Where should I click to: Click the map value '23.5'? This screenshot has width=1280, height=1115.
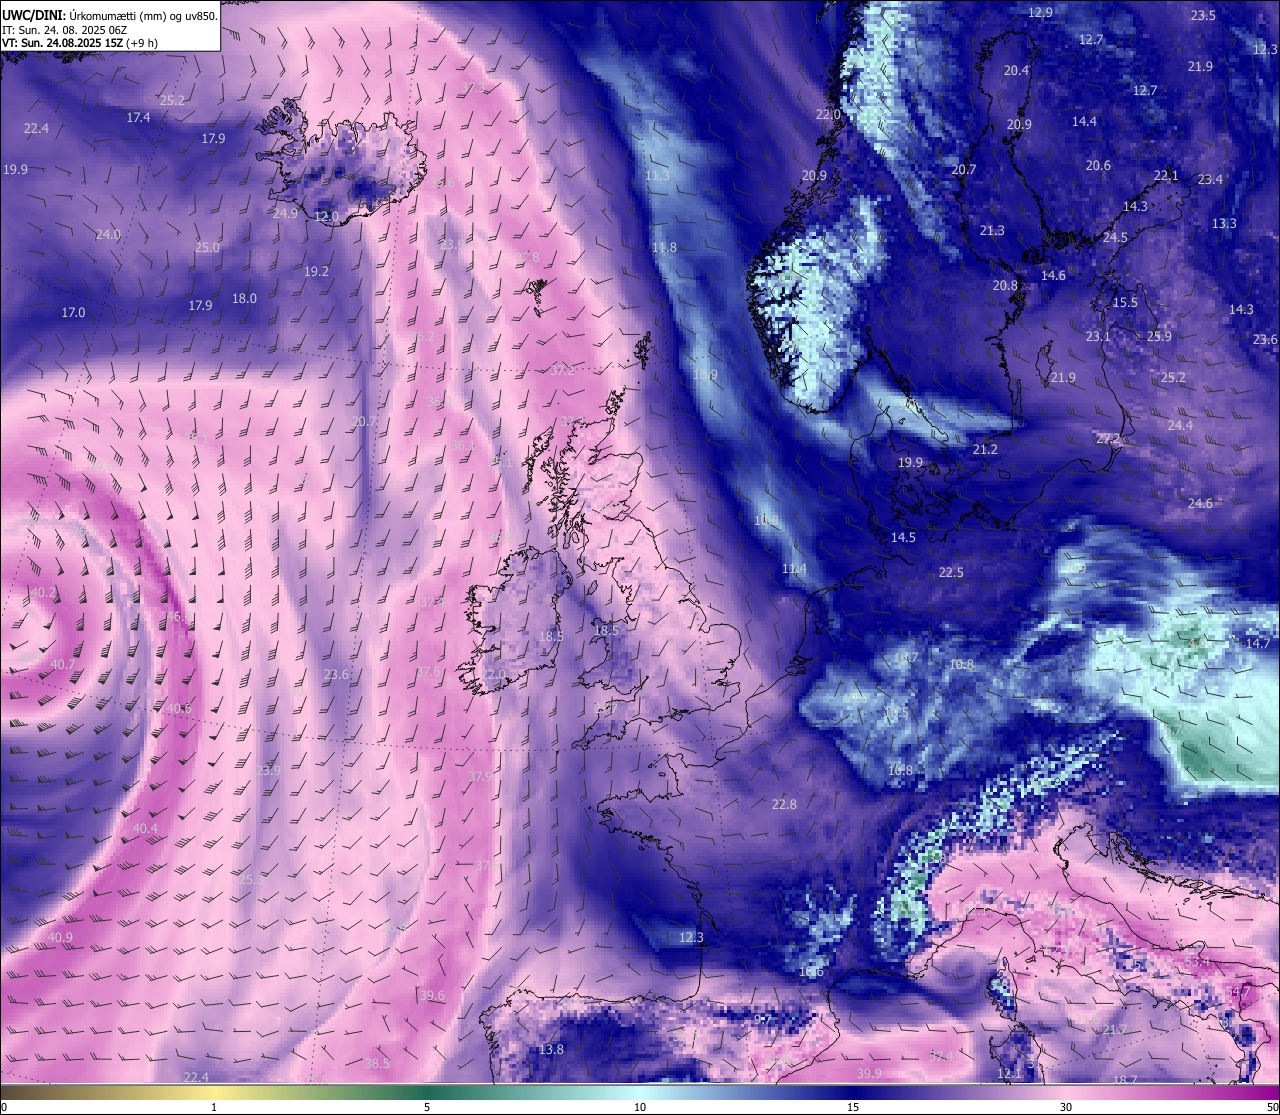(1203, 15)
